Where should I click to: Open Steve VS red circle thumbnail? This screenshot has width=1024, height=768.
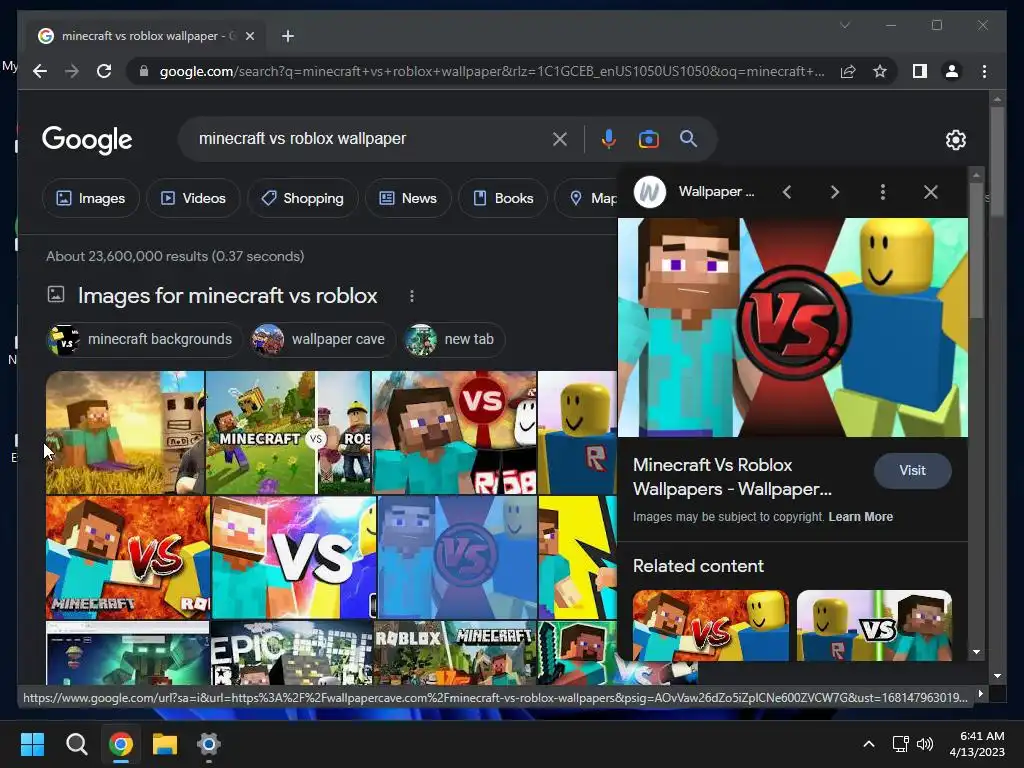pyautogui.click(x=454, y=432)
